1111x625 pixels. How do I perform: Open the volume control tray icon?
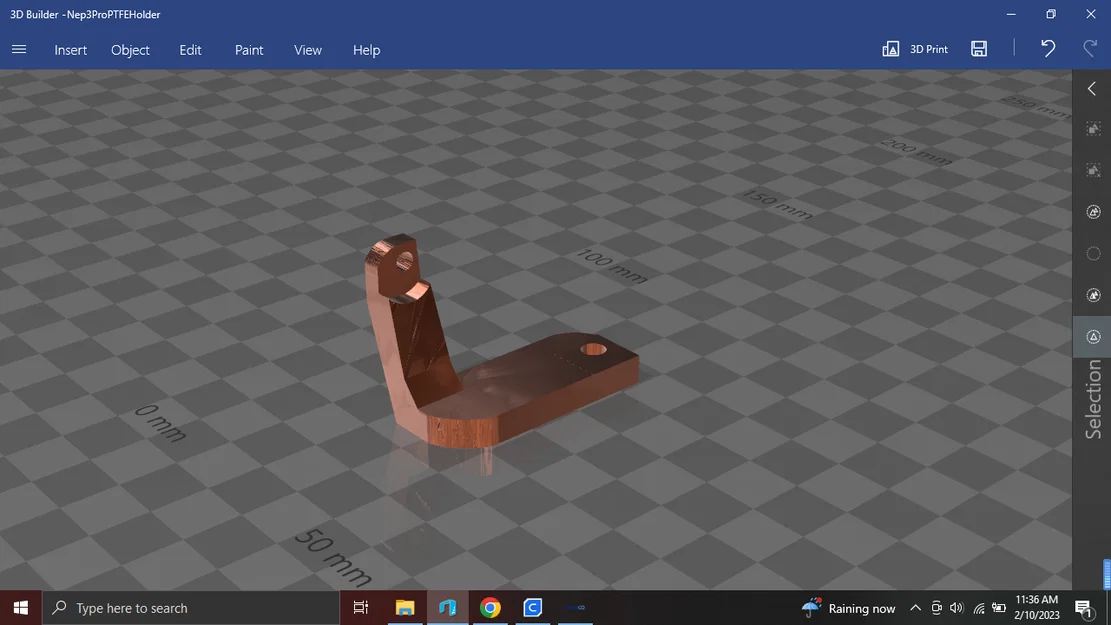(957, 608)
